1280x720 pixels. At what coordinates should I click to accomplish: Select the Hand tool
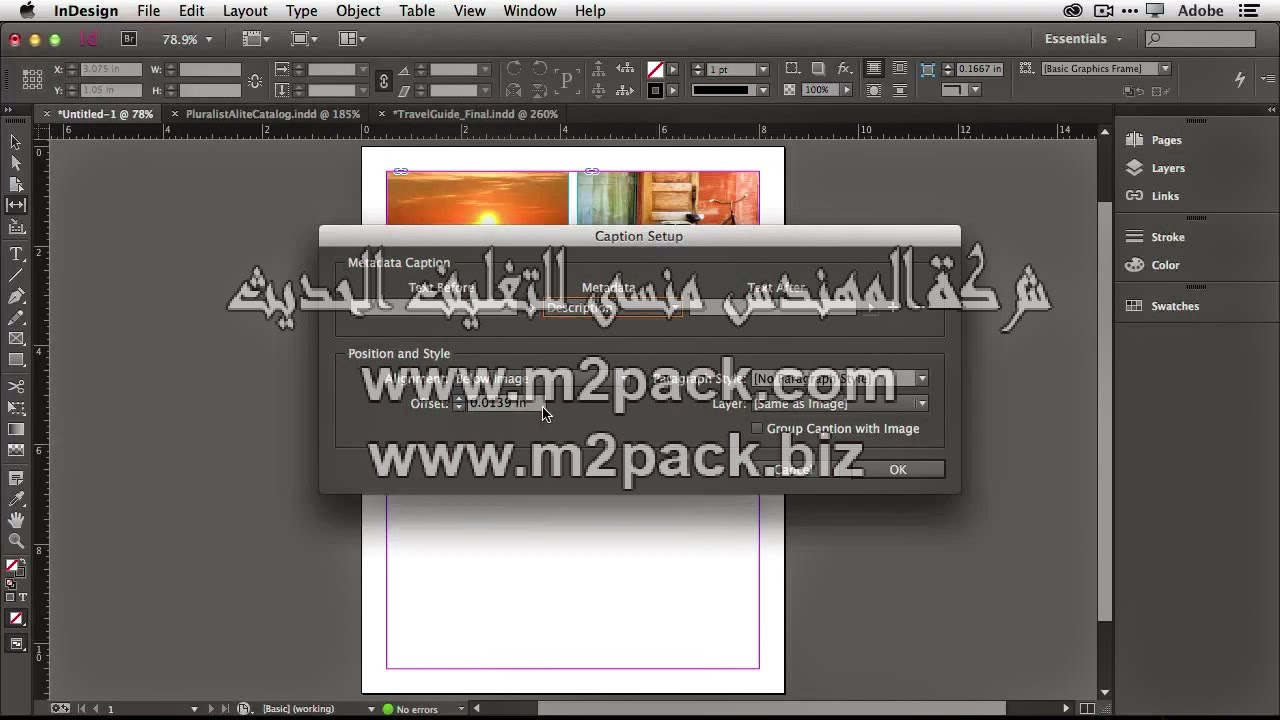(16, 520)
